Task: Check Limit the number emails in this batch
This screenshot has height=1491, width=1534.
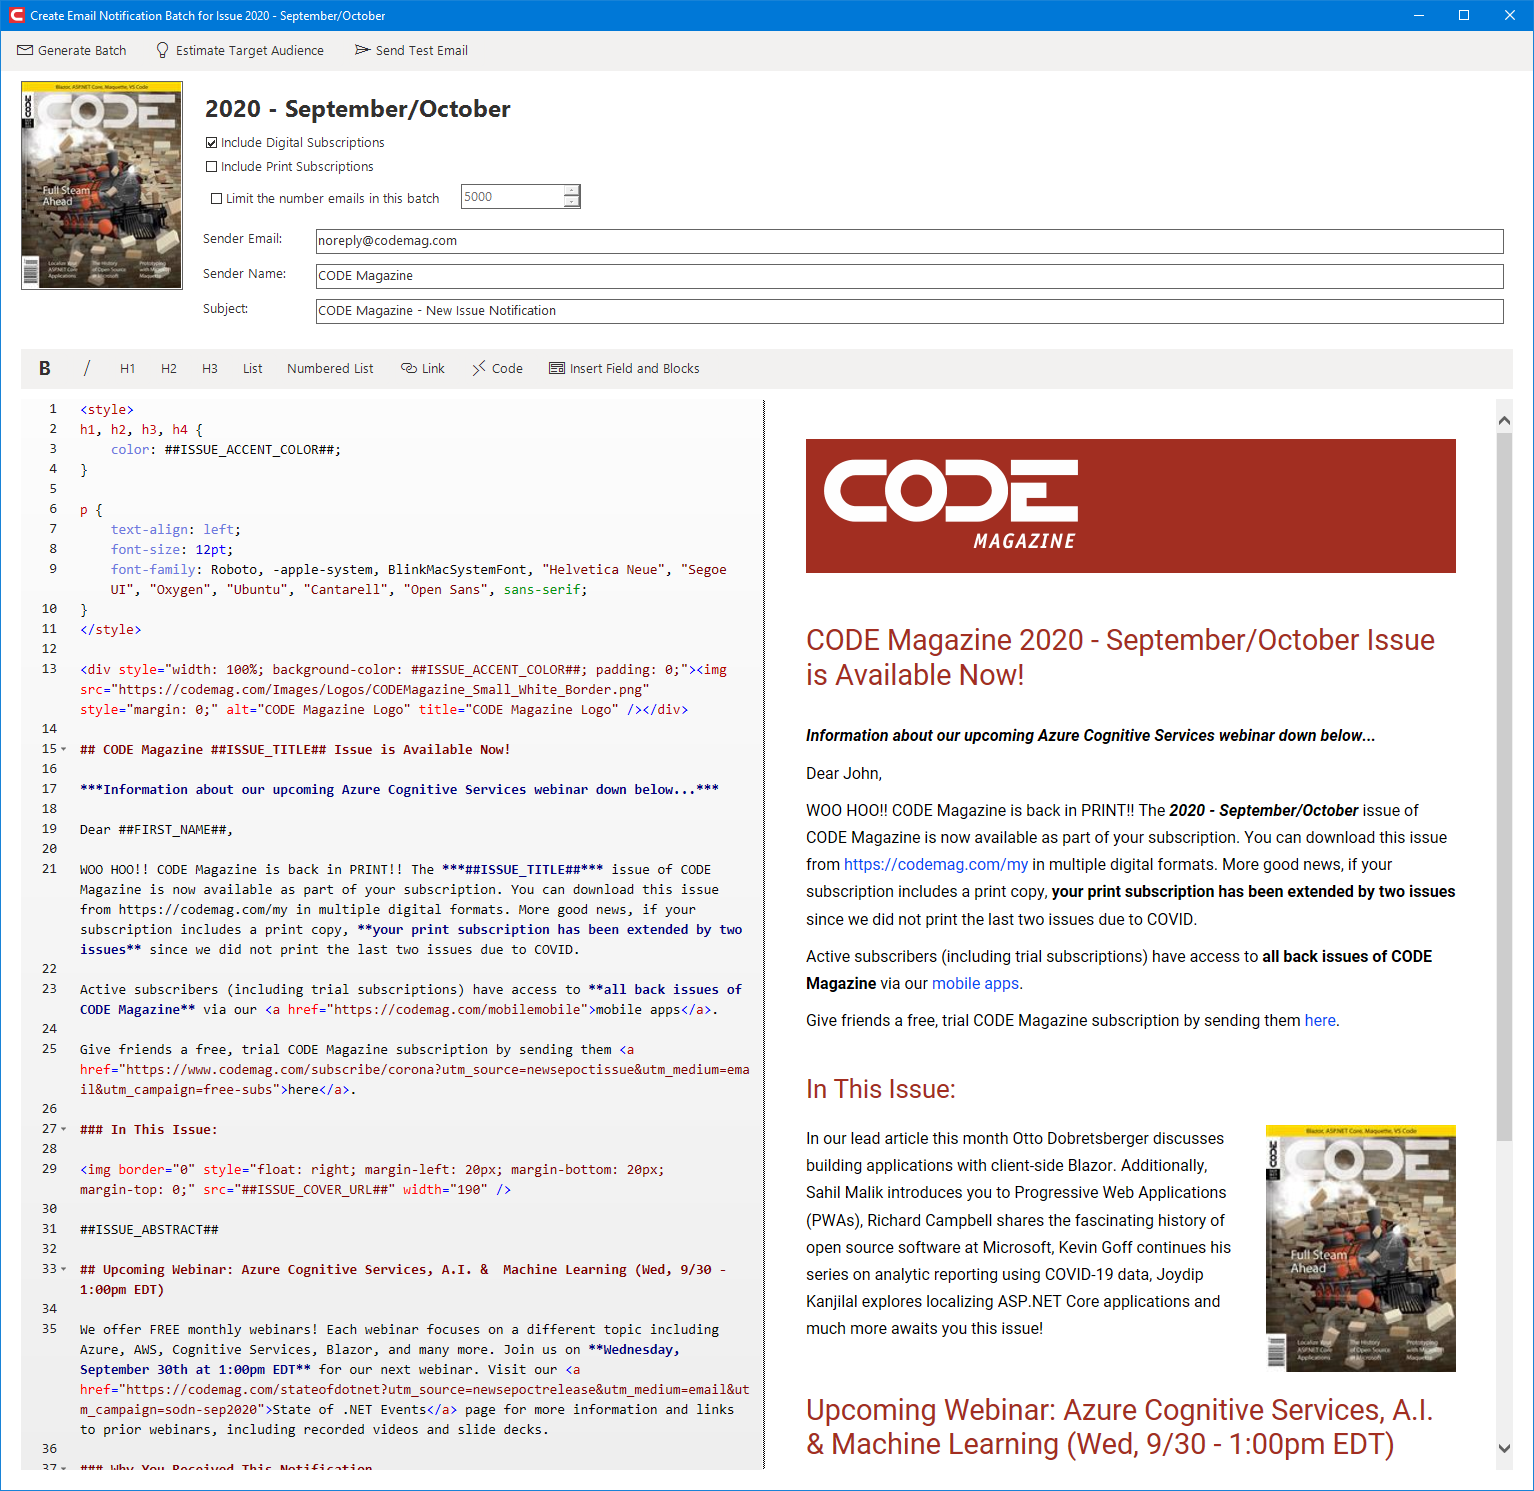Action: pyautogui.click(x=216, y=199)
